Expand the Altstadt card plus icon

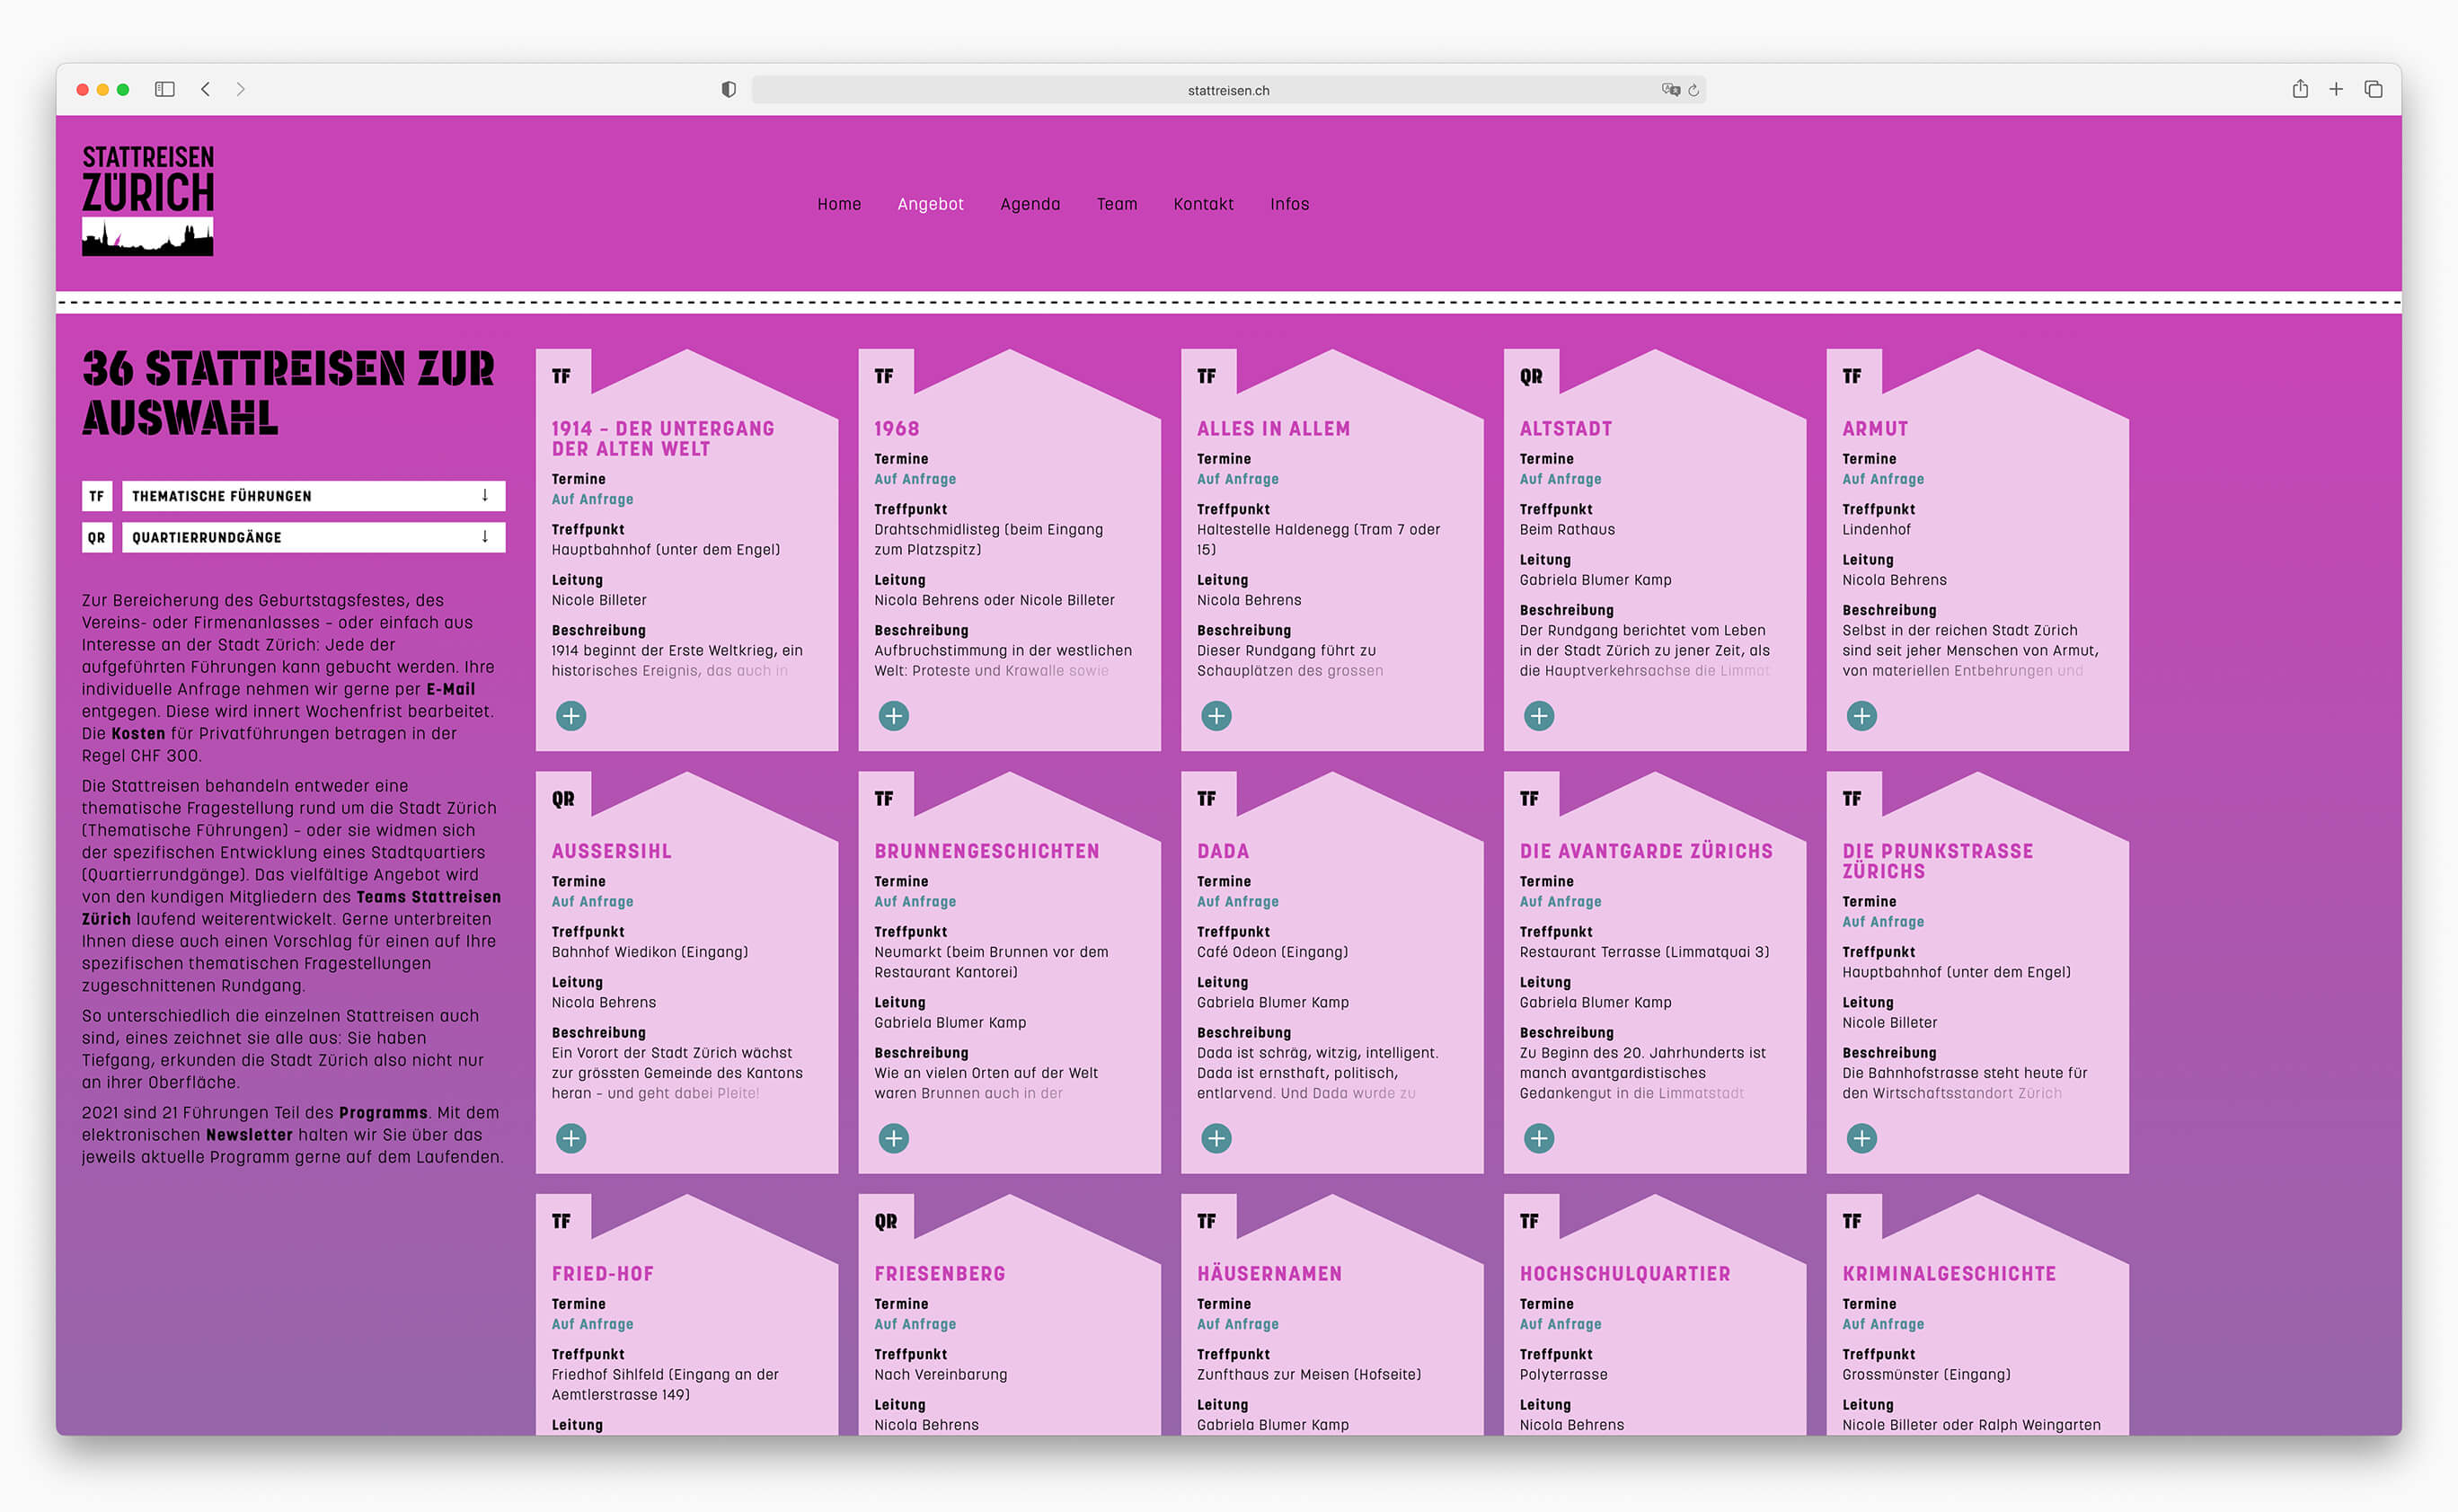pos(1539,716)
